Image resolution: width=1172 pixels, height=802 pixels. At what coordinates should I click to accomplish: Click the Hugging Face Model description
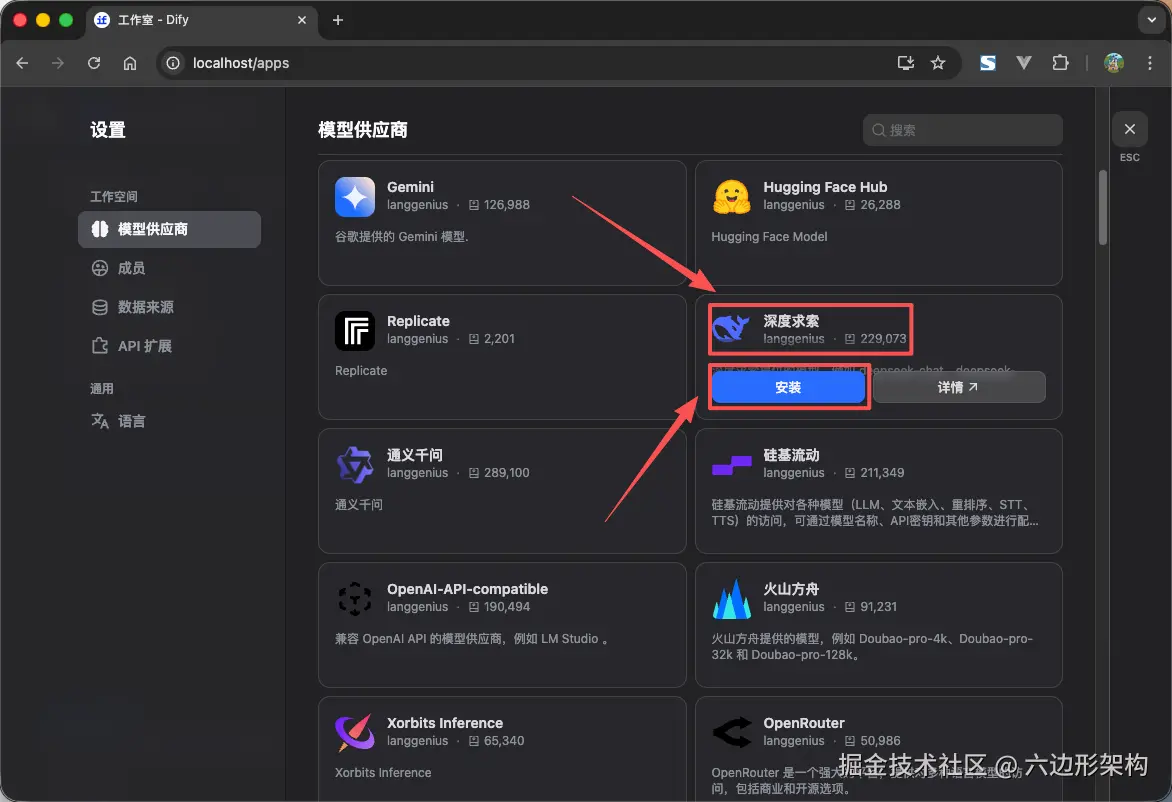coord(769,236)
